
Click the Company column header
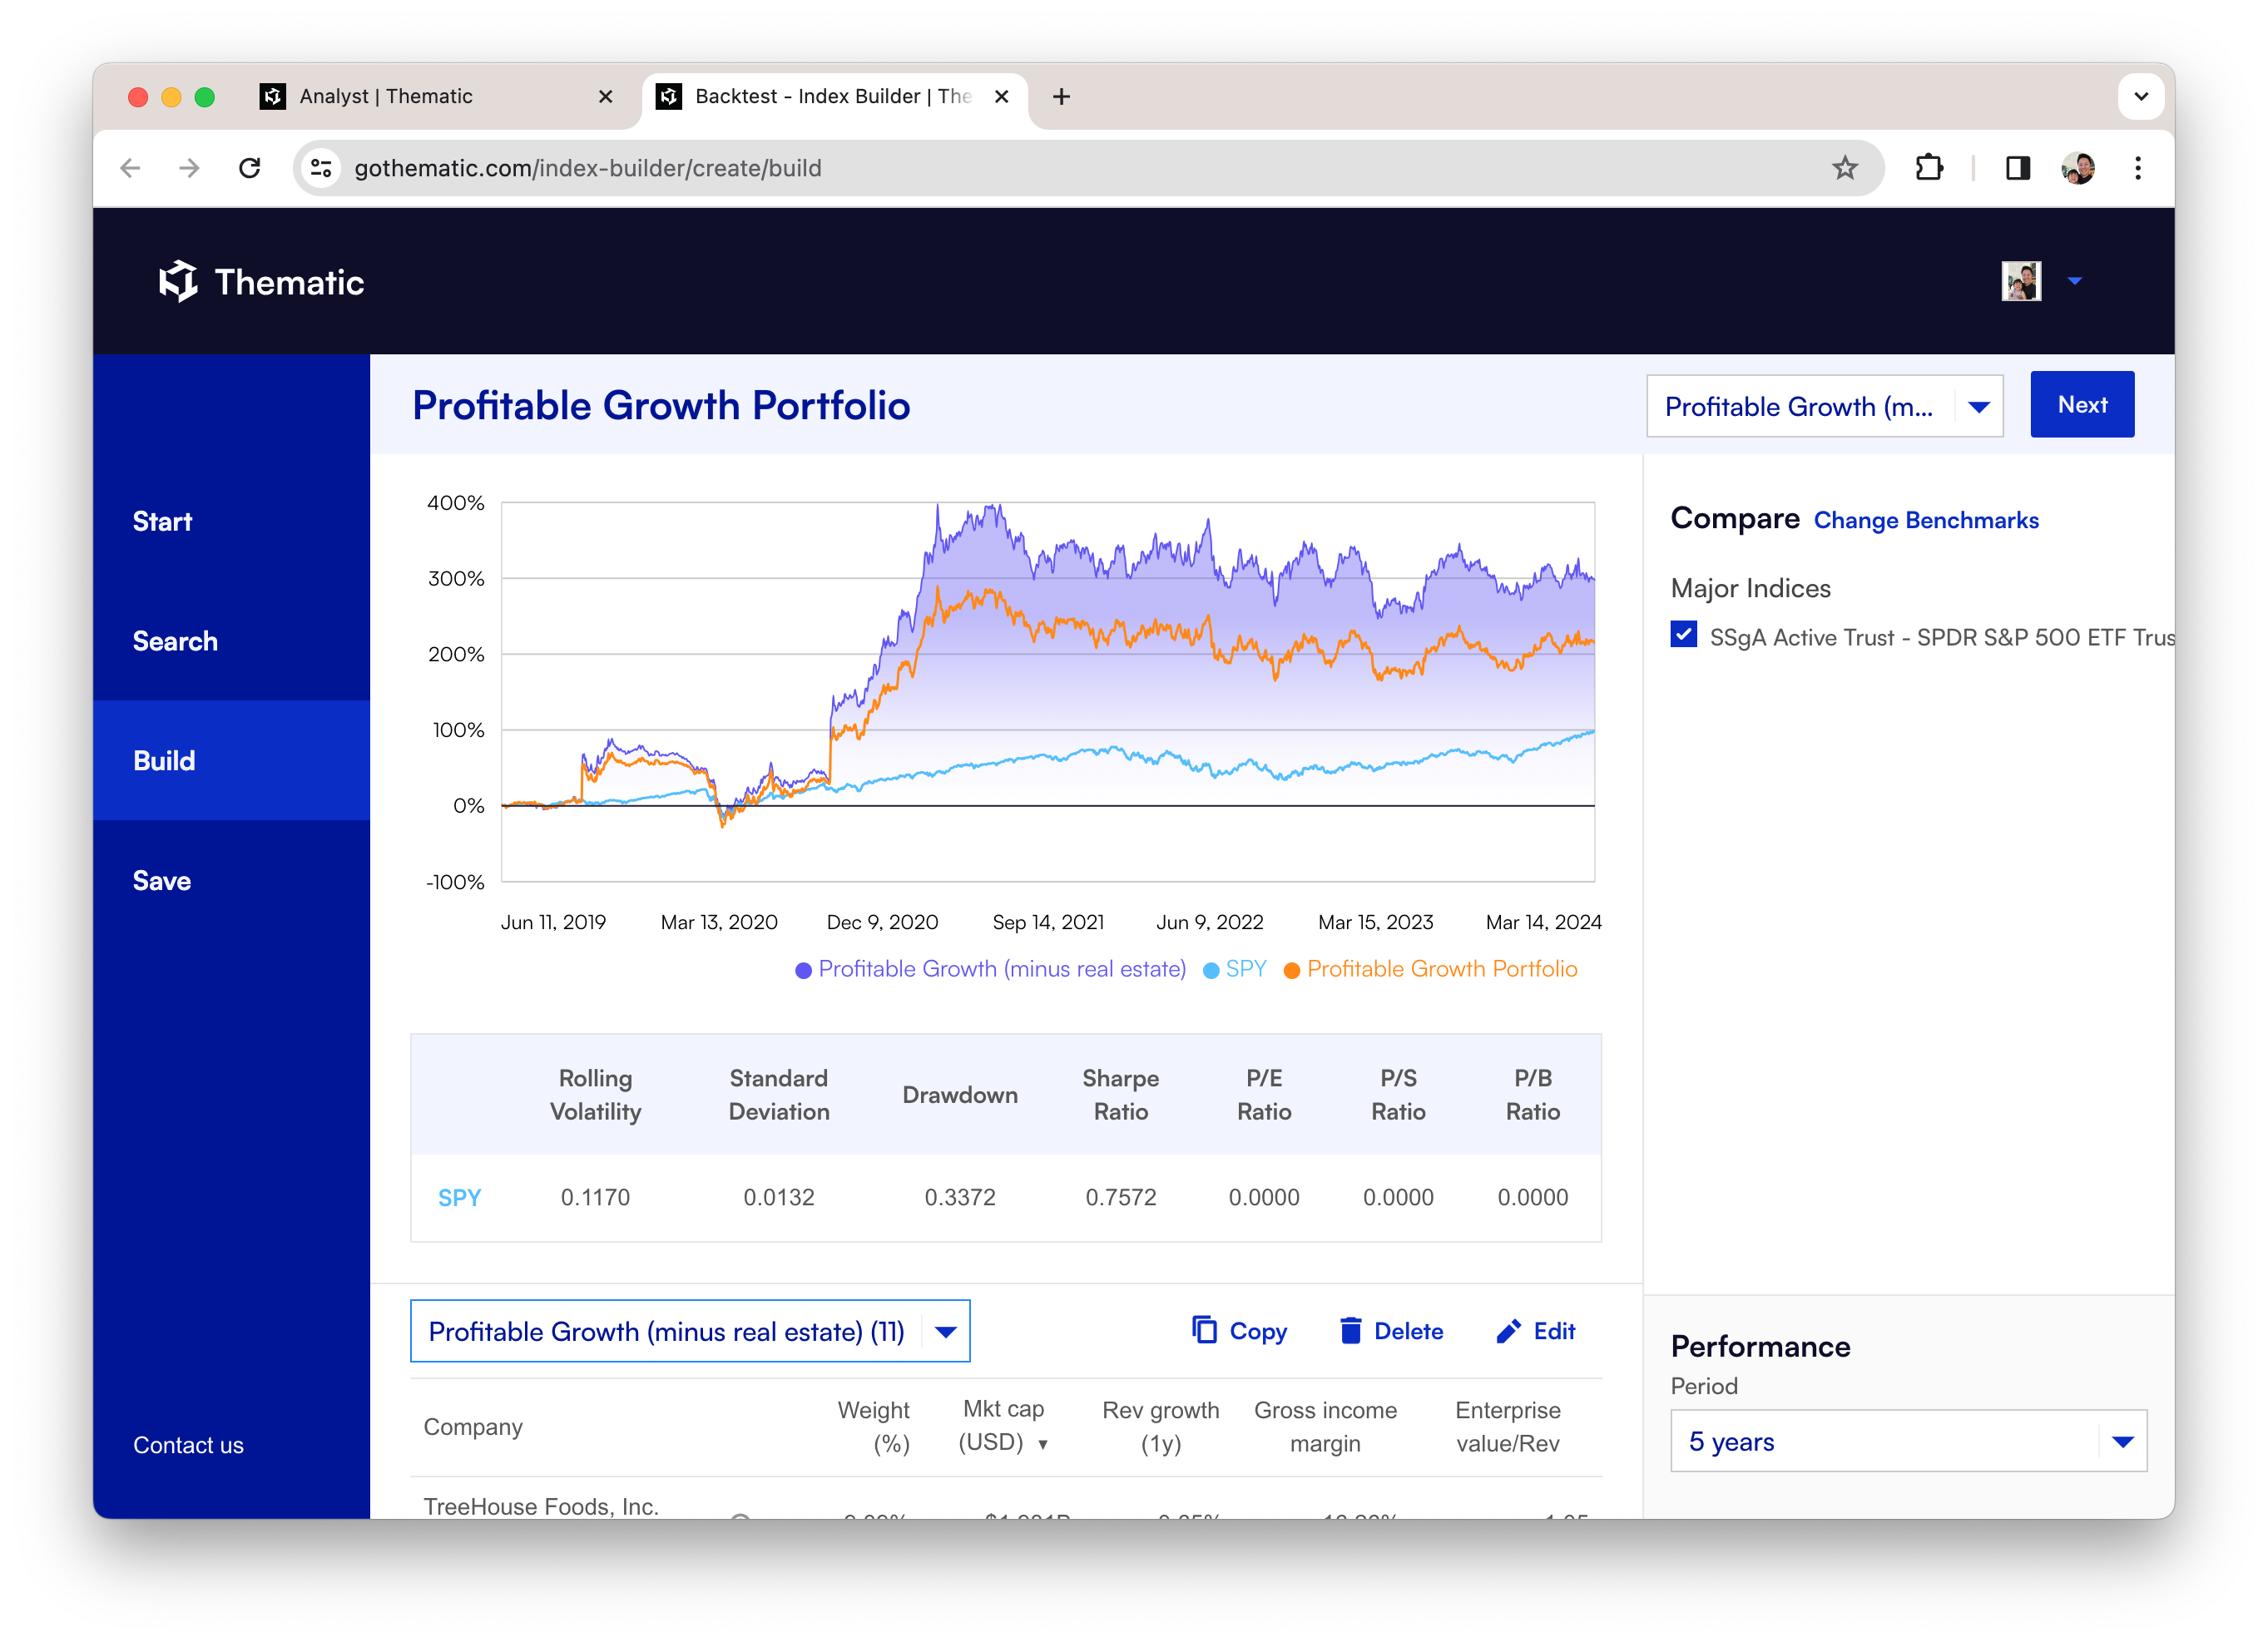click(x=473, y=1426)
